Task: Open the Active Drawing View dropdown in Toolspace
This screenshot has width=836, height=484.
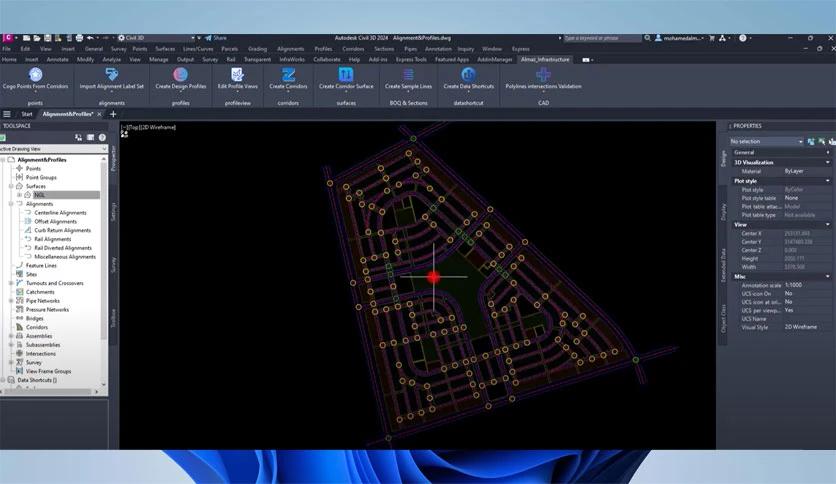Action: (53, 149)
